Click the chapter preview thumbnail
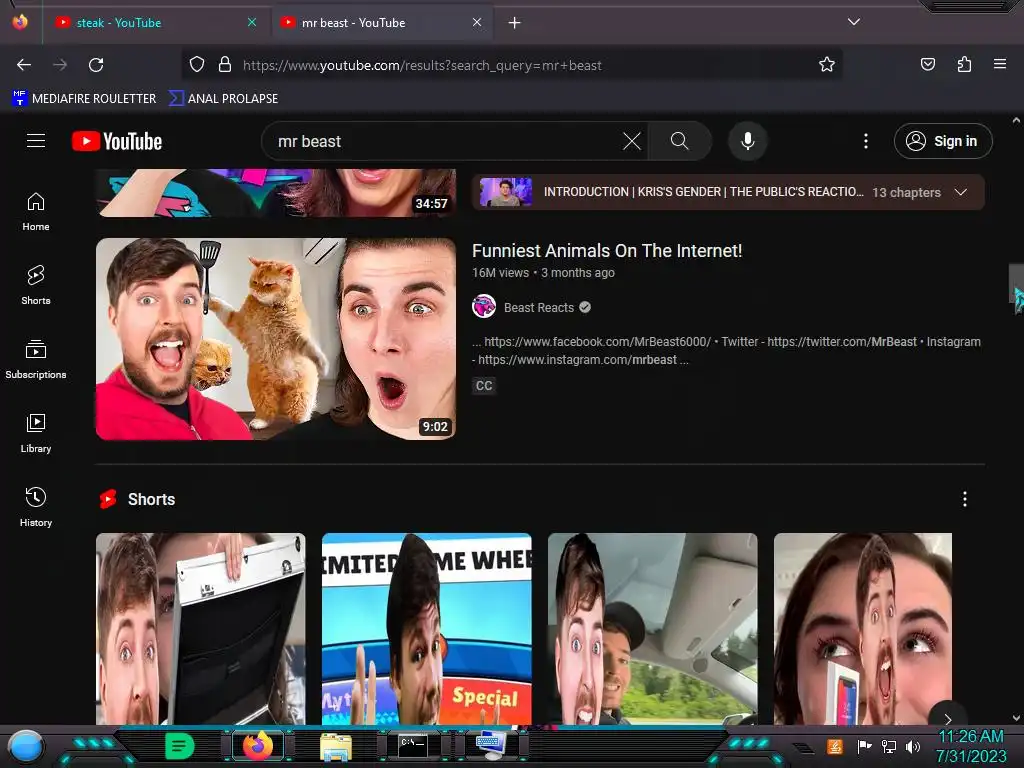The width and height of the screenshot is (1024, 768). point(506,192)
